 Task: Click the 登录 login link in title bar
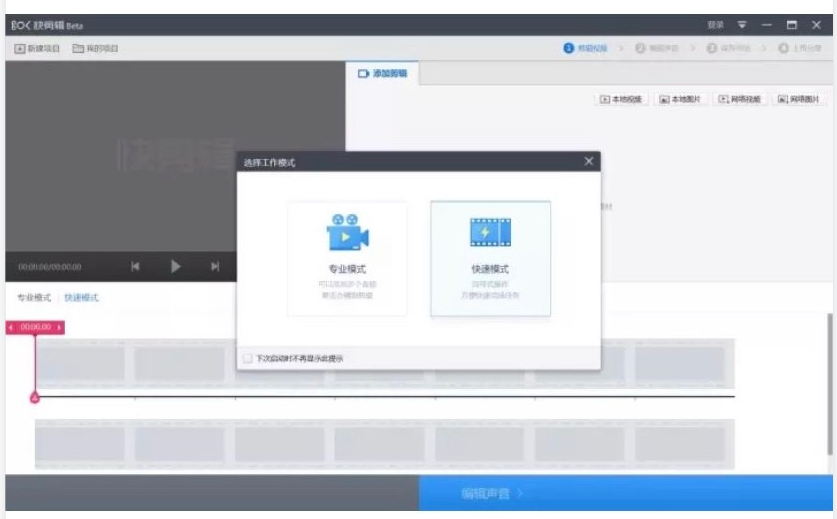tap(715, 25)
